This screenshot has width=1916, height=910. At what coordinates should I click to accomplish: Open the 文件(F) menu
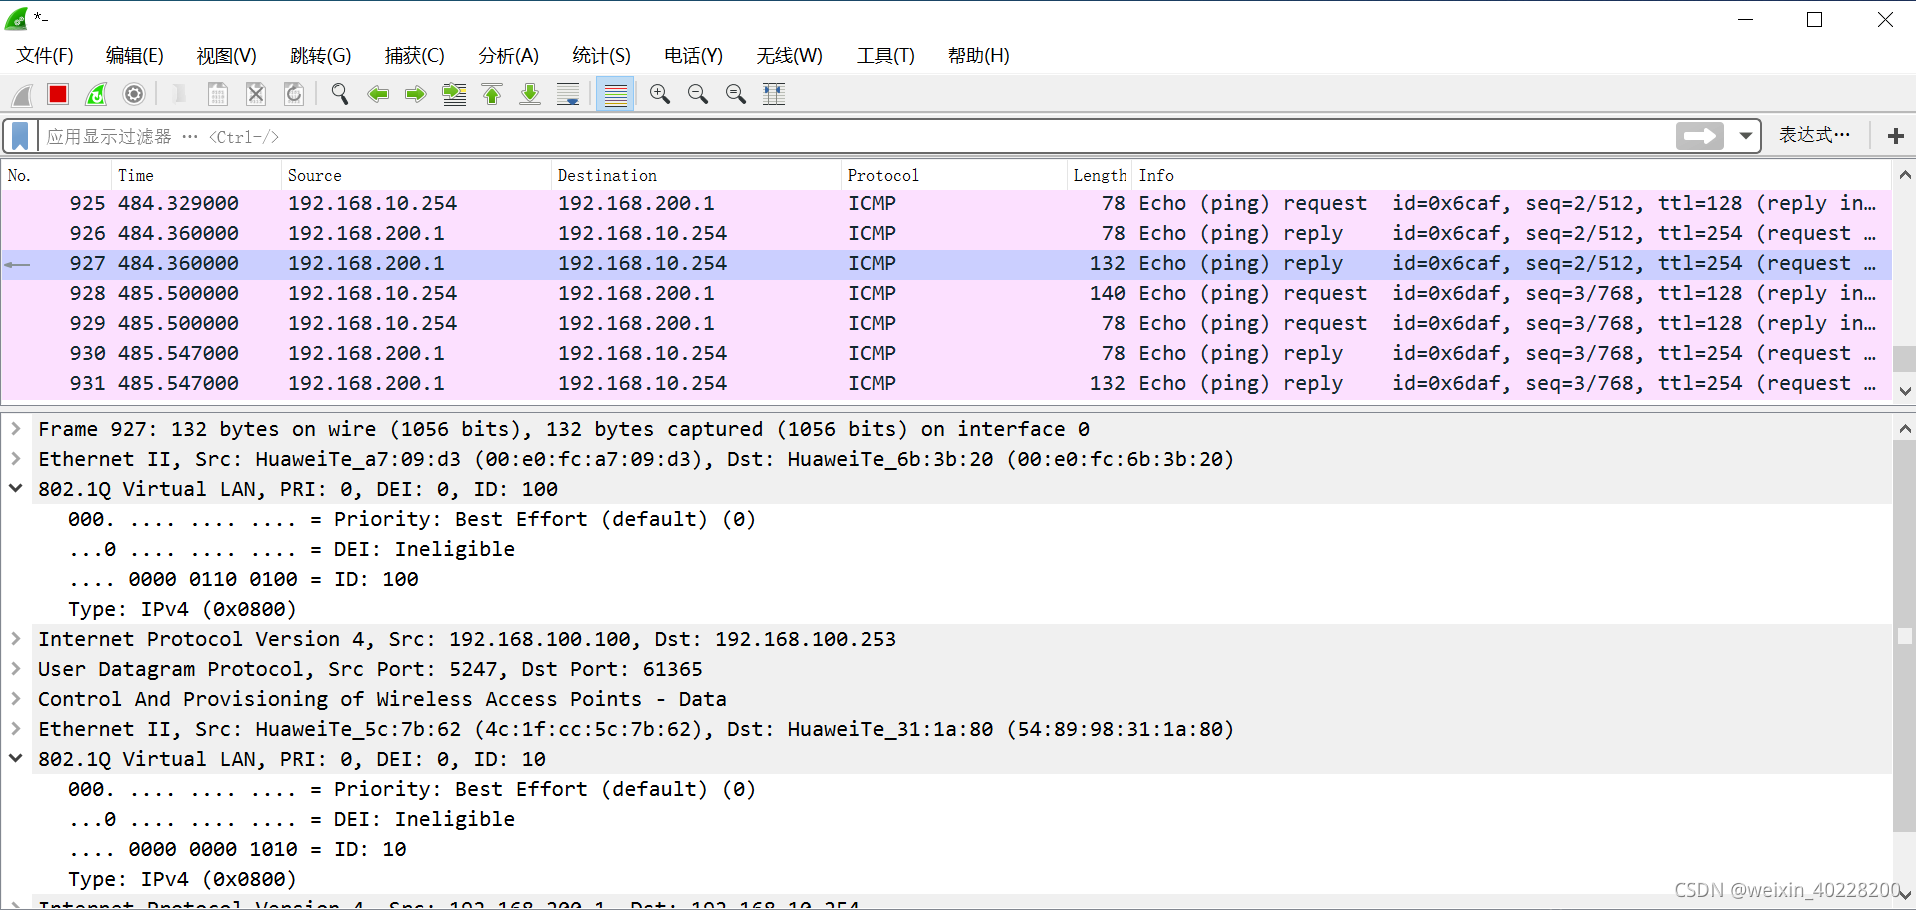click(x=45, y=56)
